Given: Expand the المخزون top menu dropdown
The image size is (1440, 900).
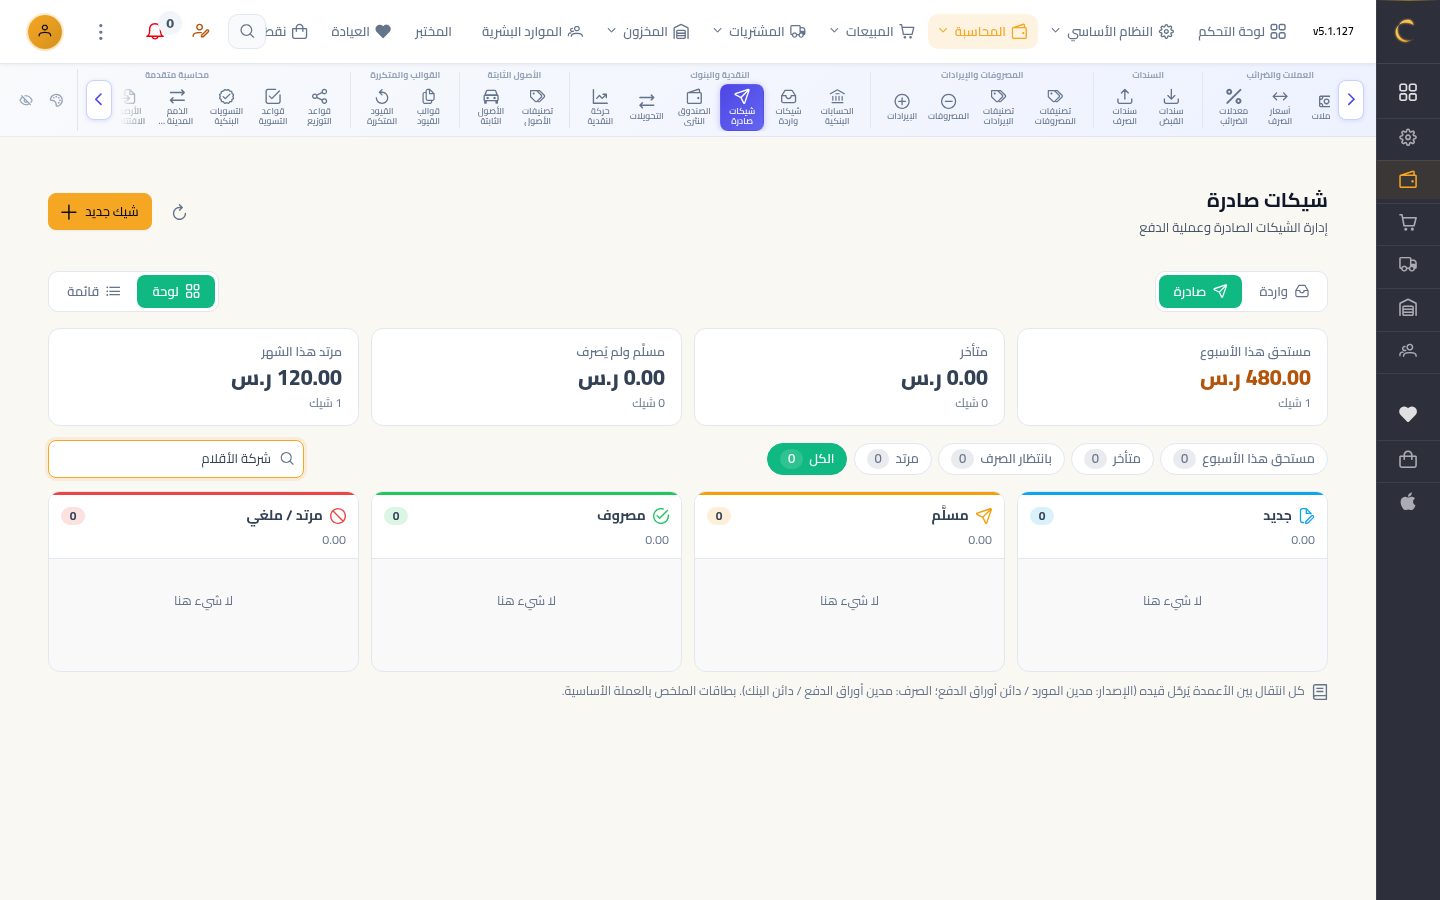Looking at the screenshot, I should tap(648, 32).
